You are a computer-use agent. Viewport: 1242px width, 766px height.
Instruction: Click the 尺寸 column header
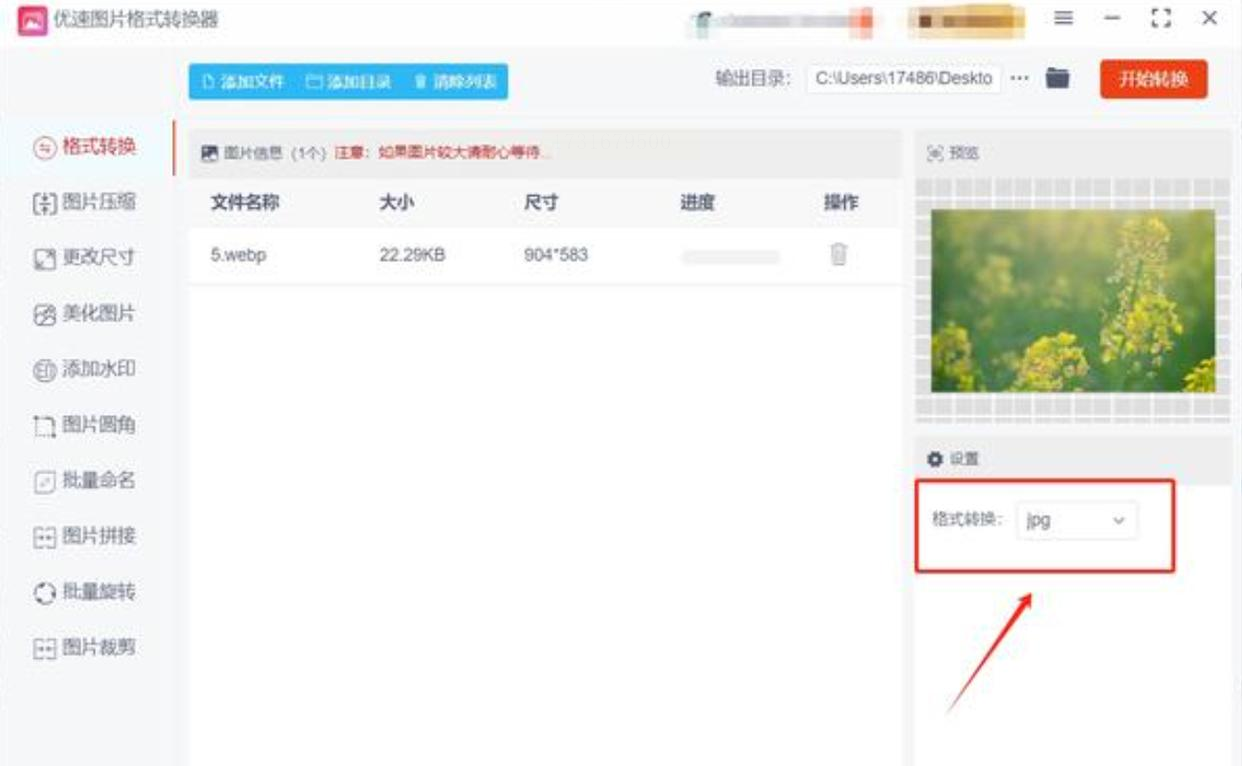[541, 203]
